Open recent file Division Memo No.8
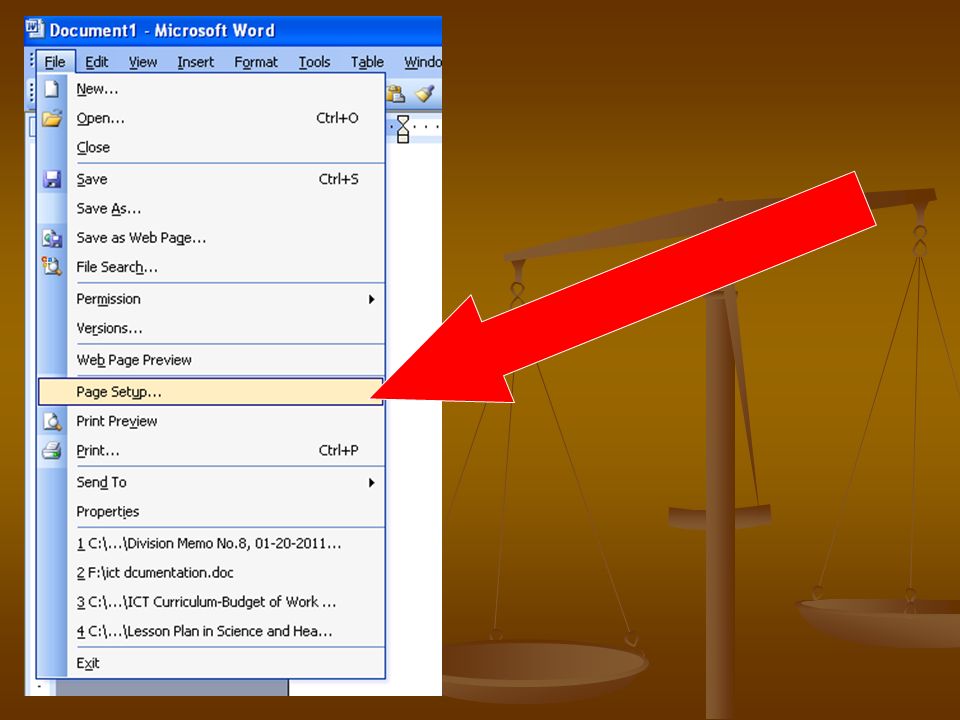This screenshot has height=720, width=960. coord(211,544)
